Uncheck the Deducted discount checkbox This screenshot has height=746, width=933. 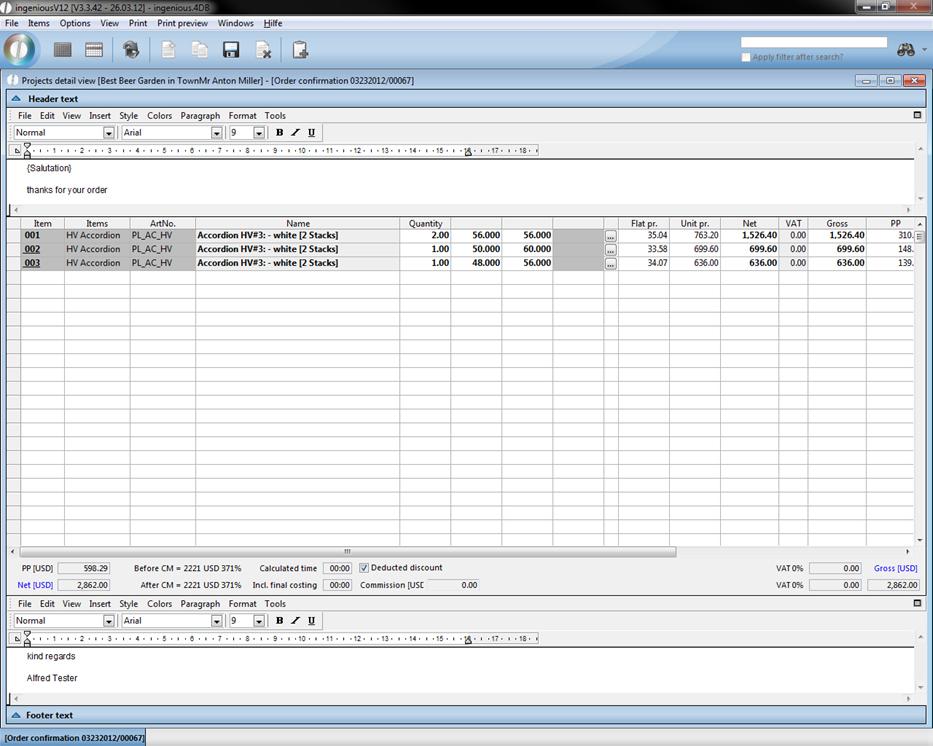364,568
